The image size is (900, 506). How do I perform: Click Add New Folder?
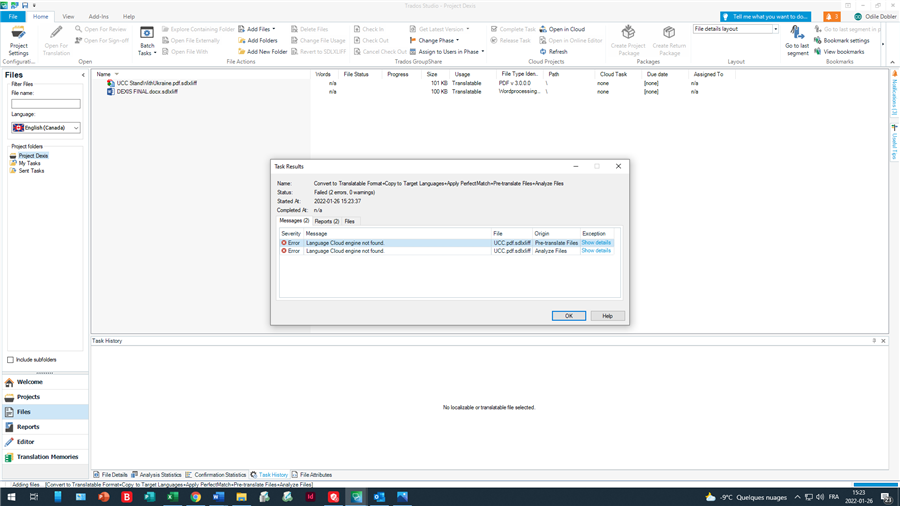262,52
